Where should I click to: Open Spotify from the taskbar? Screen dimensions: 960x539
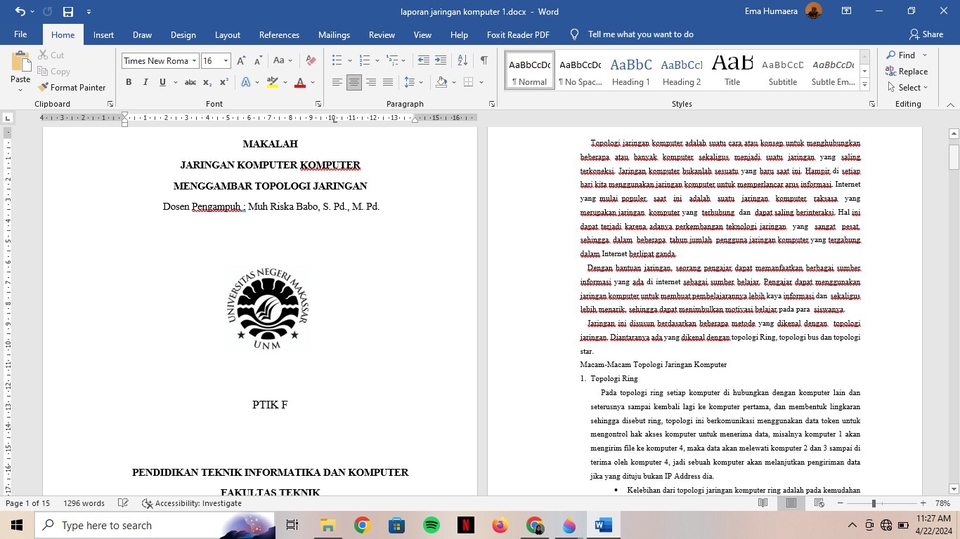point(431,525)
